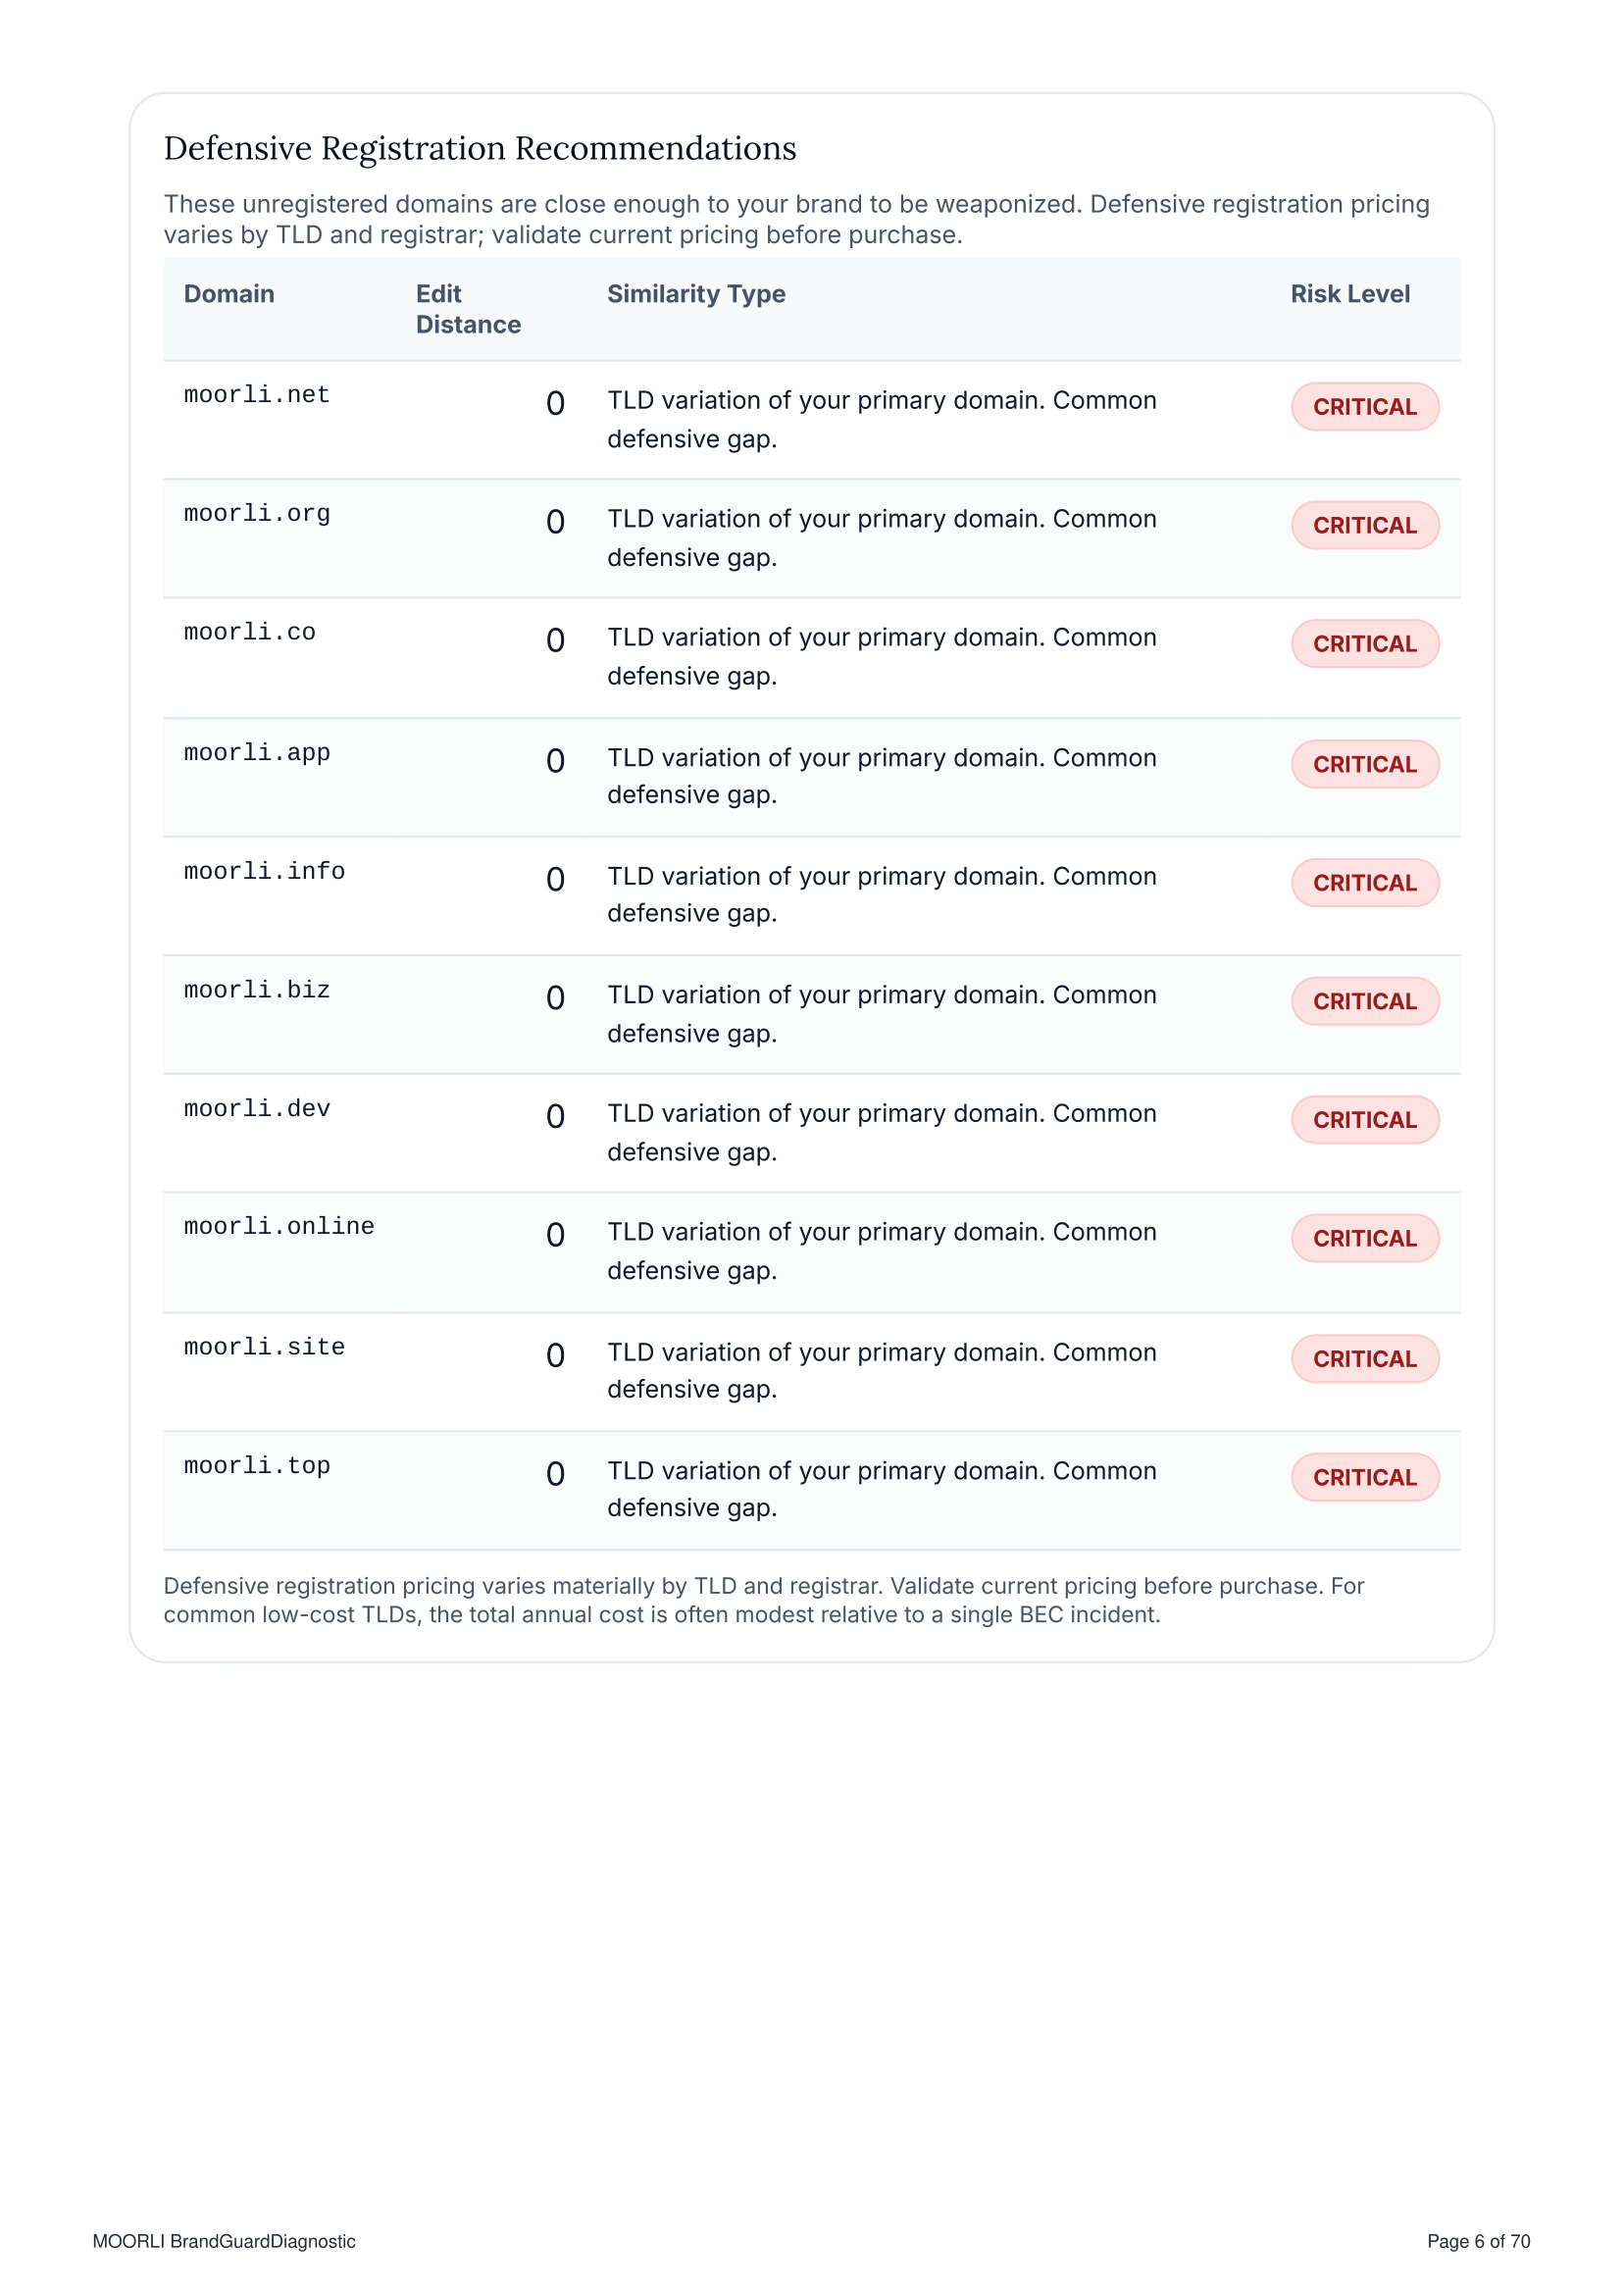Select the moorli.org domain text

tap(257, 514)
